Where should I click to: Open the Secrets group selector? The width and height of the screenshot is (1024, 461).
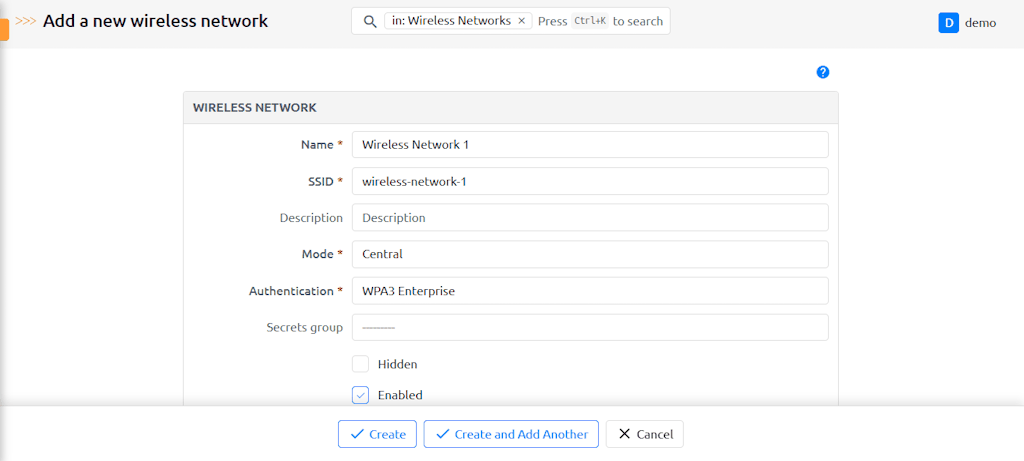coord(590,327)
